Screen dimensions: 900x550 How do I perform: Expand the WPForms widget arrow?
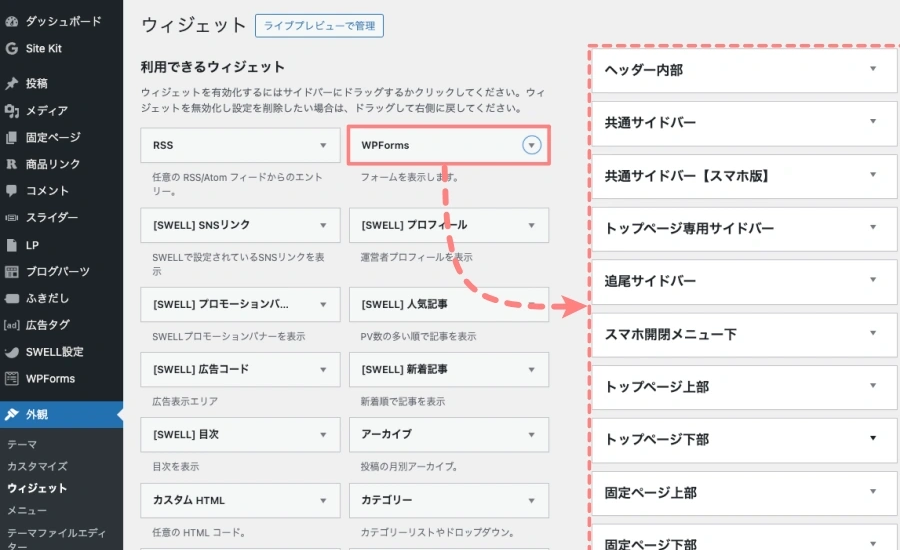[532, 145]
